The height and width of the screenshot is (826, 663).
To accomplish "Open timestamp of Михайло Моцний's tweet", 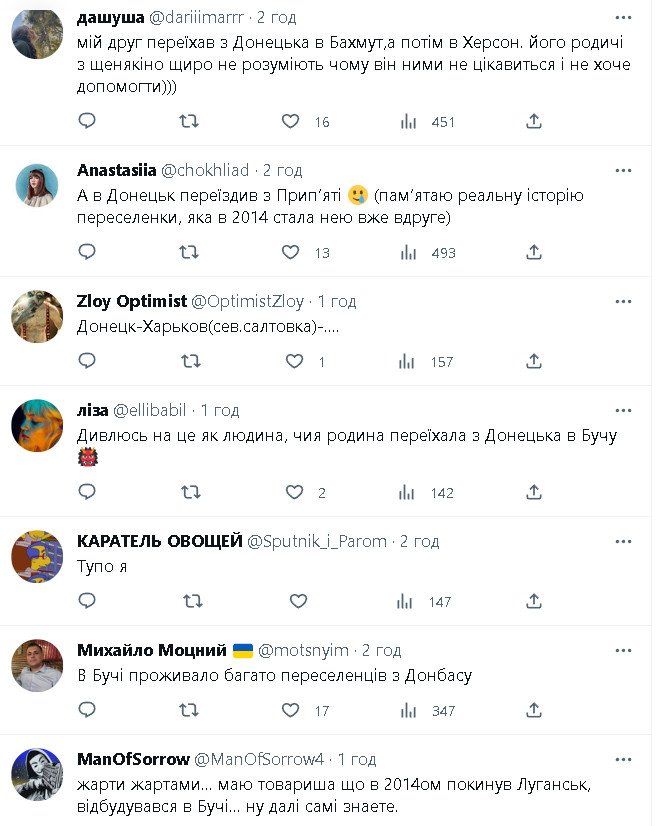I will (380, 650).
